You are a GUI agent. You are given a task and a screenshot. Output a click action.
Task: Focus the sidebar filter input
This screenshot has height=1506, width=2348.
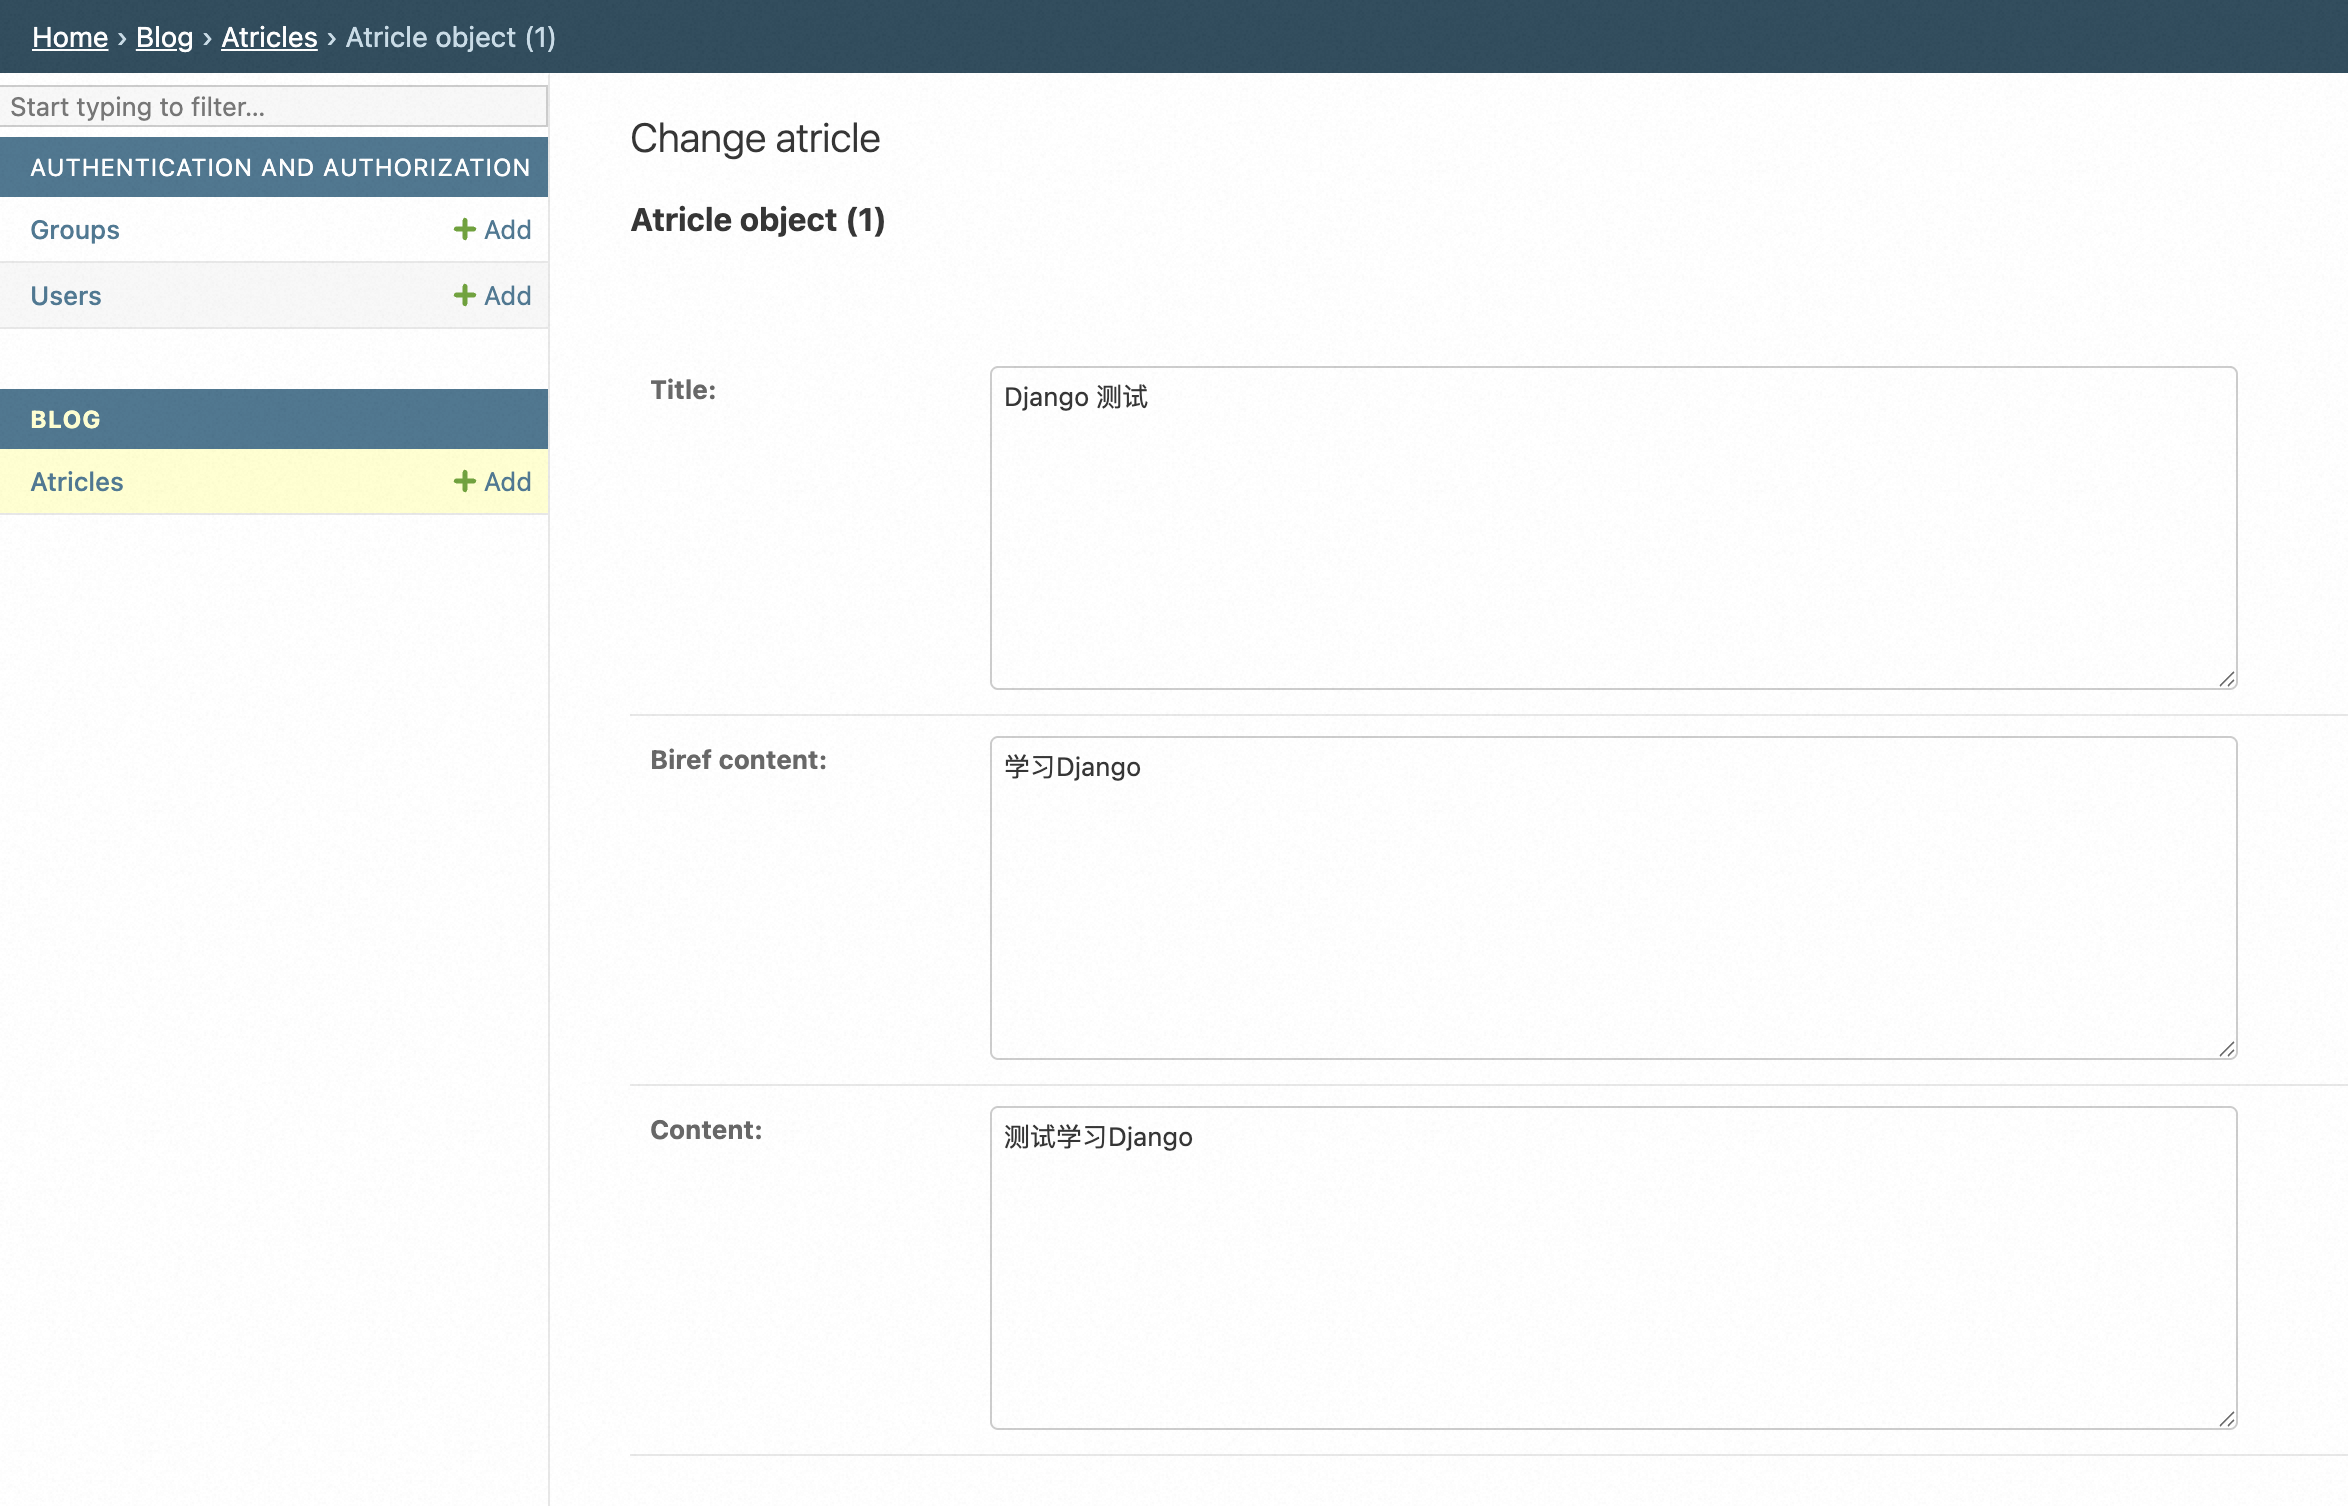pyautogui.click(x=272, y=107)
